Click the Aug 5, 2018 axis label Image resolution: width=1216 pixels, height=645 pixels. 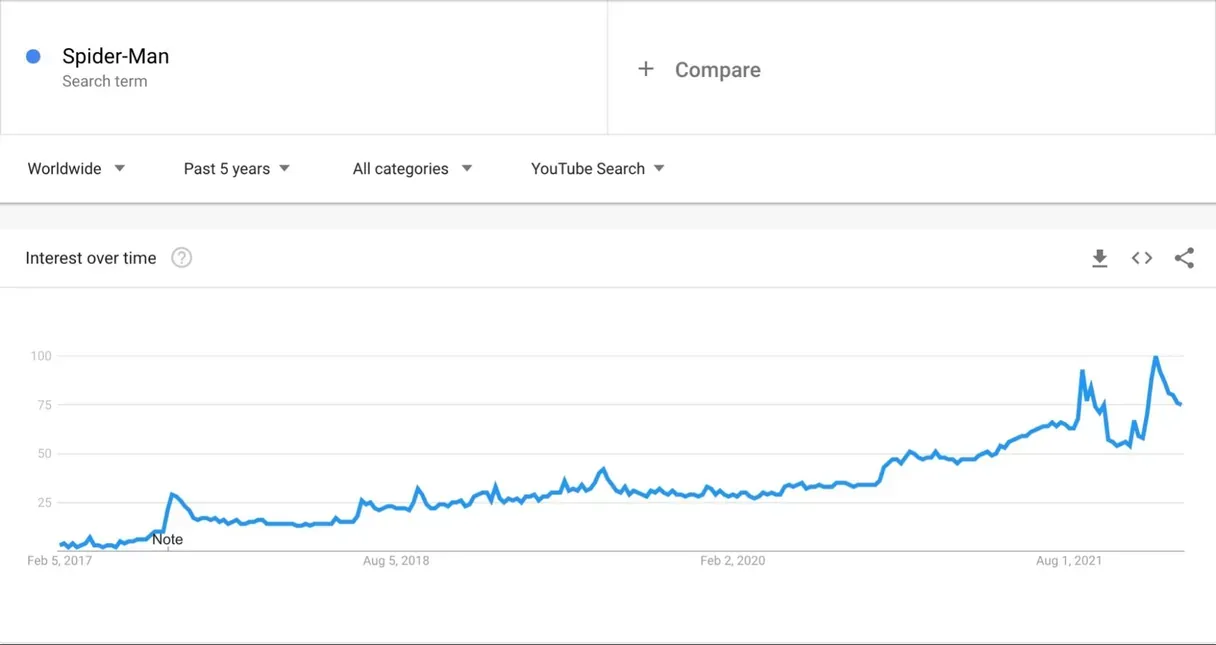[x=396, y=561]
